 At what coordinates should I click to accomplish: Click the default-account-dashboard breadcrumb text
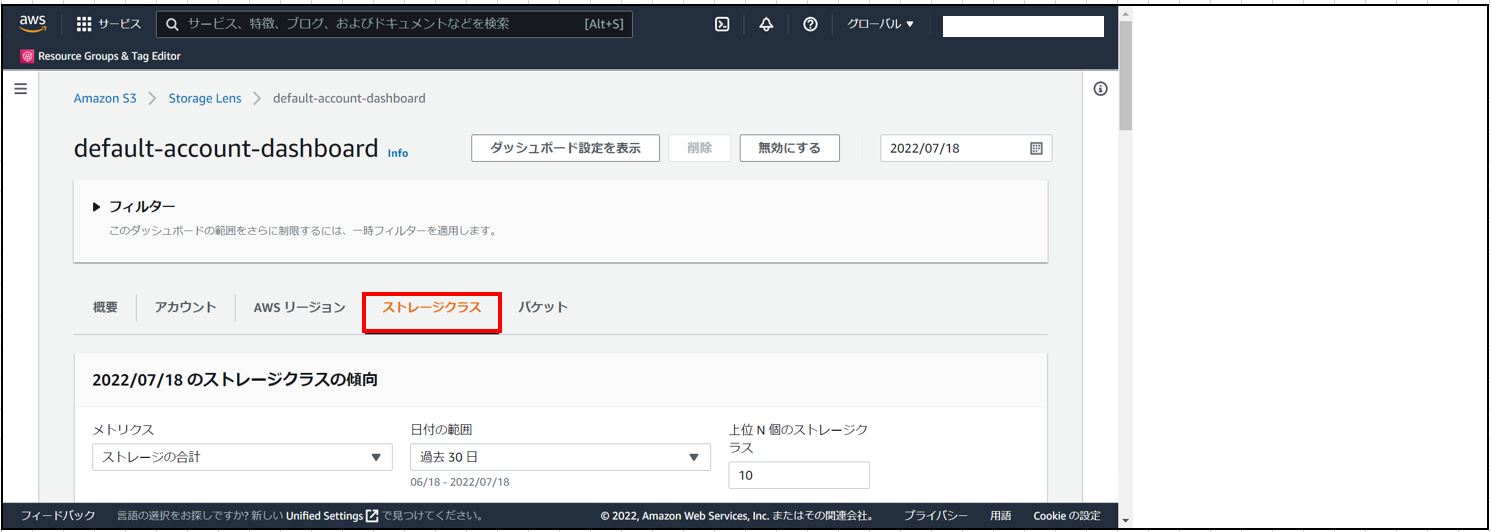point(349,98)
